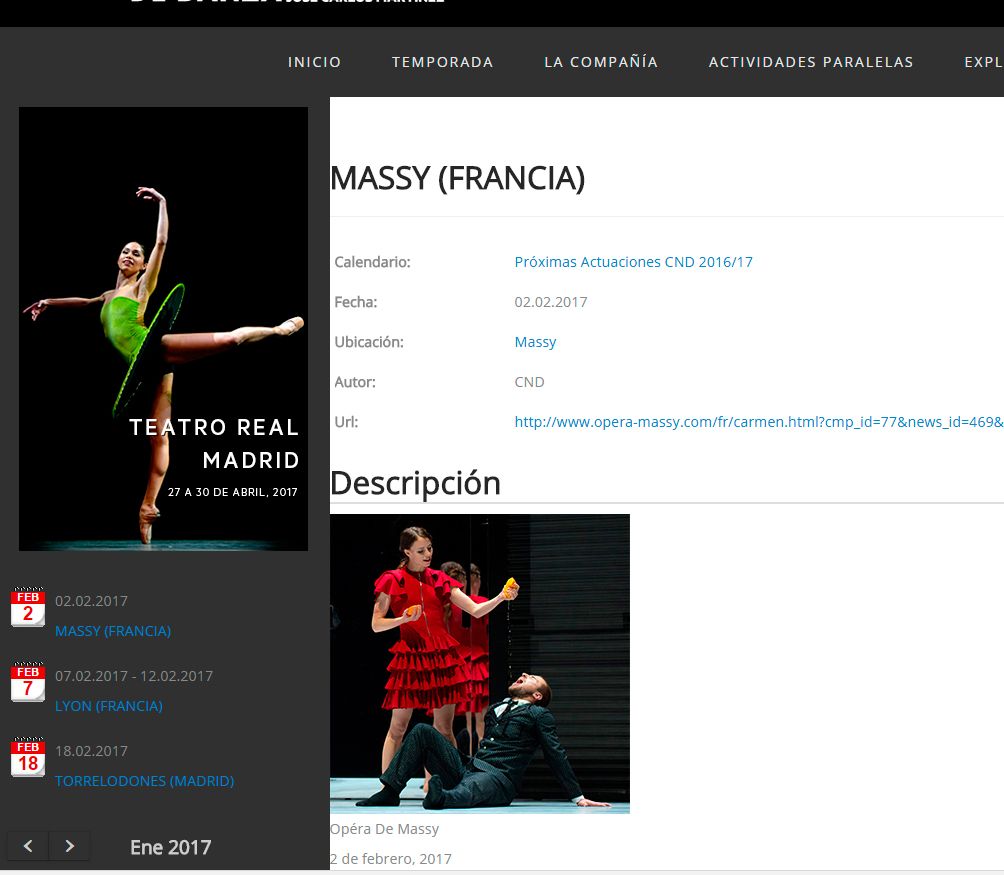
Task: Click the Ene 2017 month label
Action: click(170, 847)
